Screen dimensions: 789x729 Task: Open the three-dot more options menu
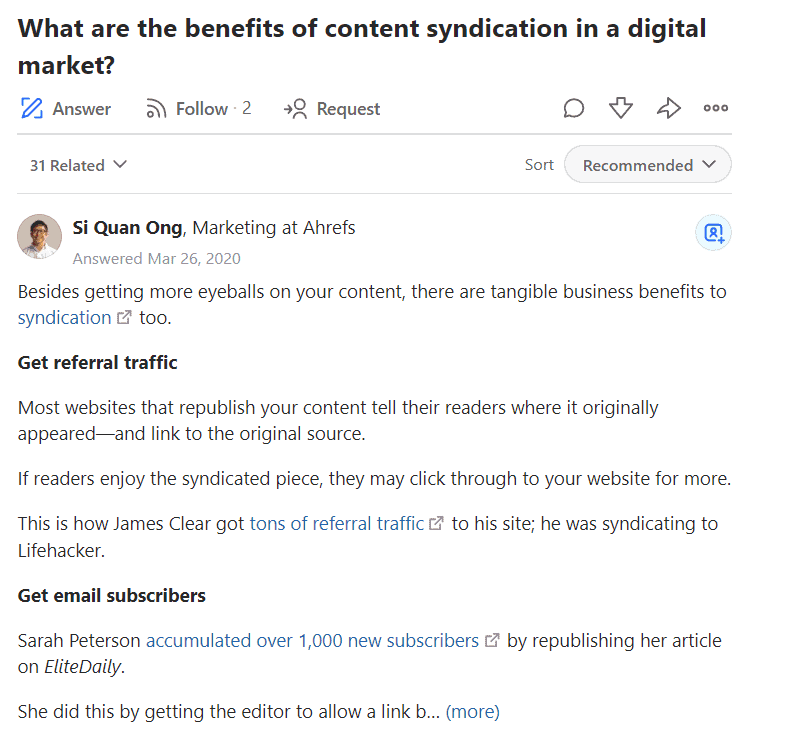click(x=716, y=108)
